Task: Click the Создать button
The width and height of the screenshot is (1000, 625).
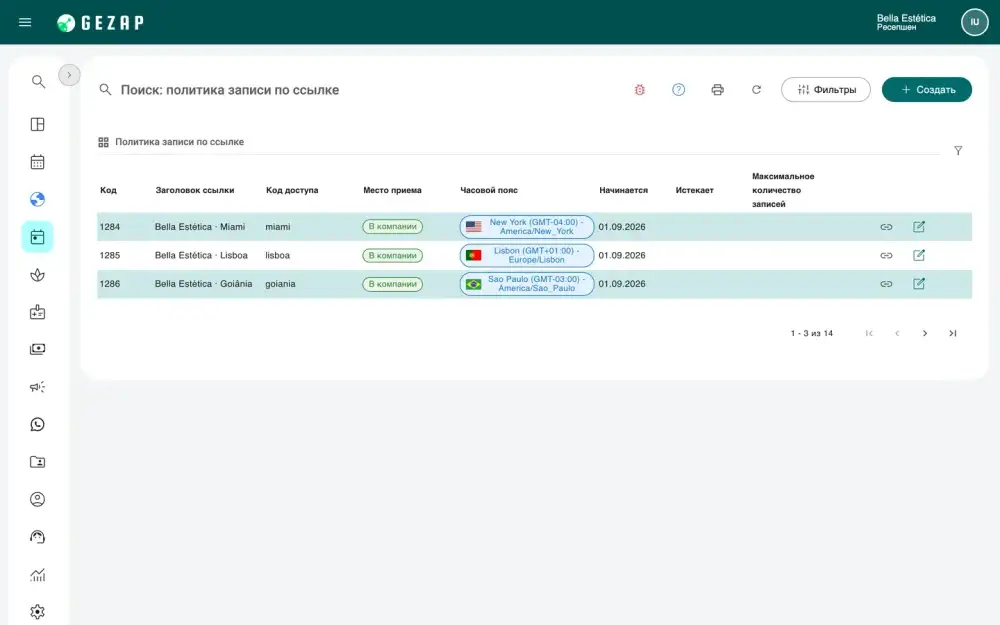Action: [927, 90]
